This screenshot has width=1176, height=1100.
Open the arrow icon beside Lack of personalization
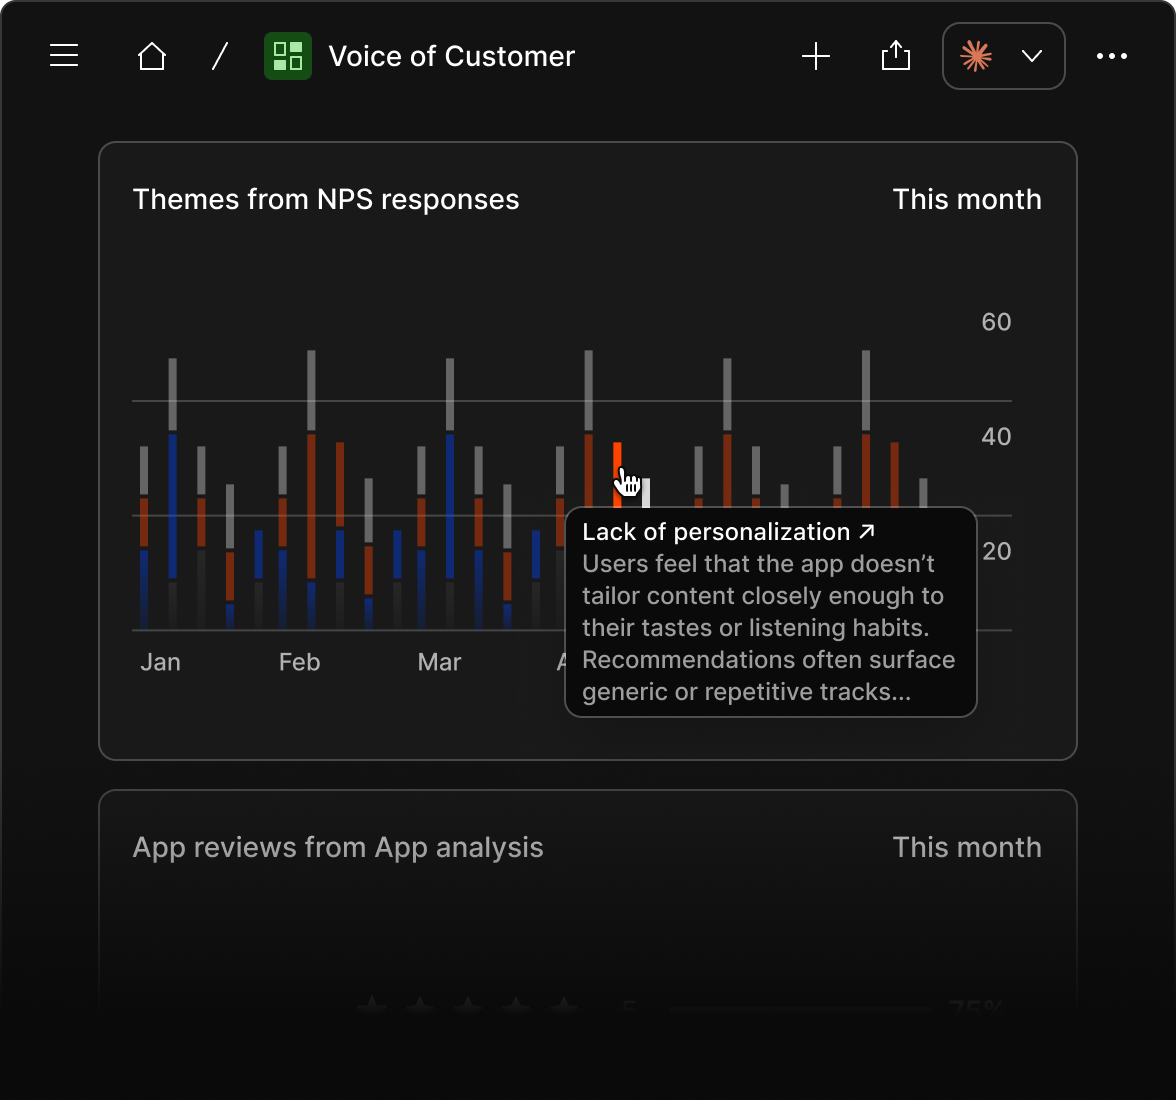866,532
